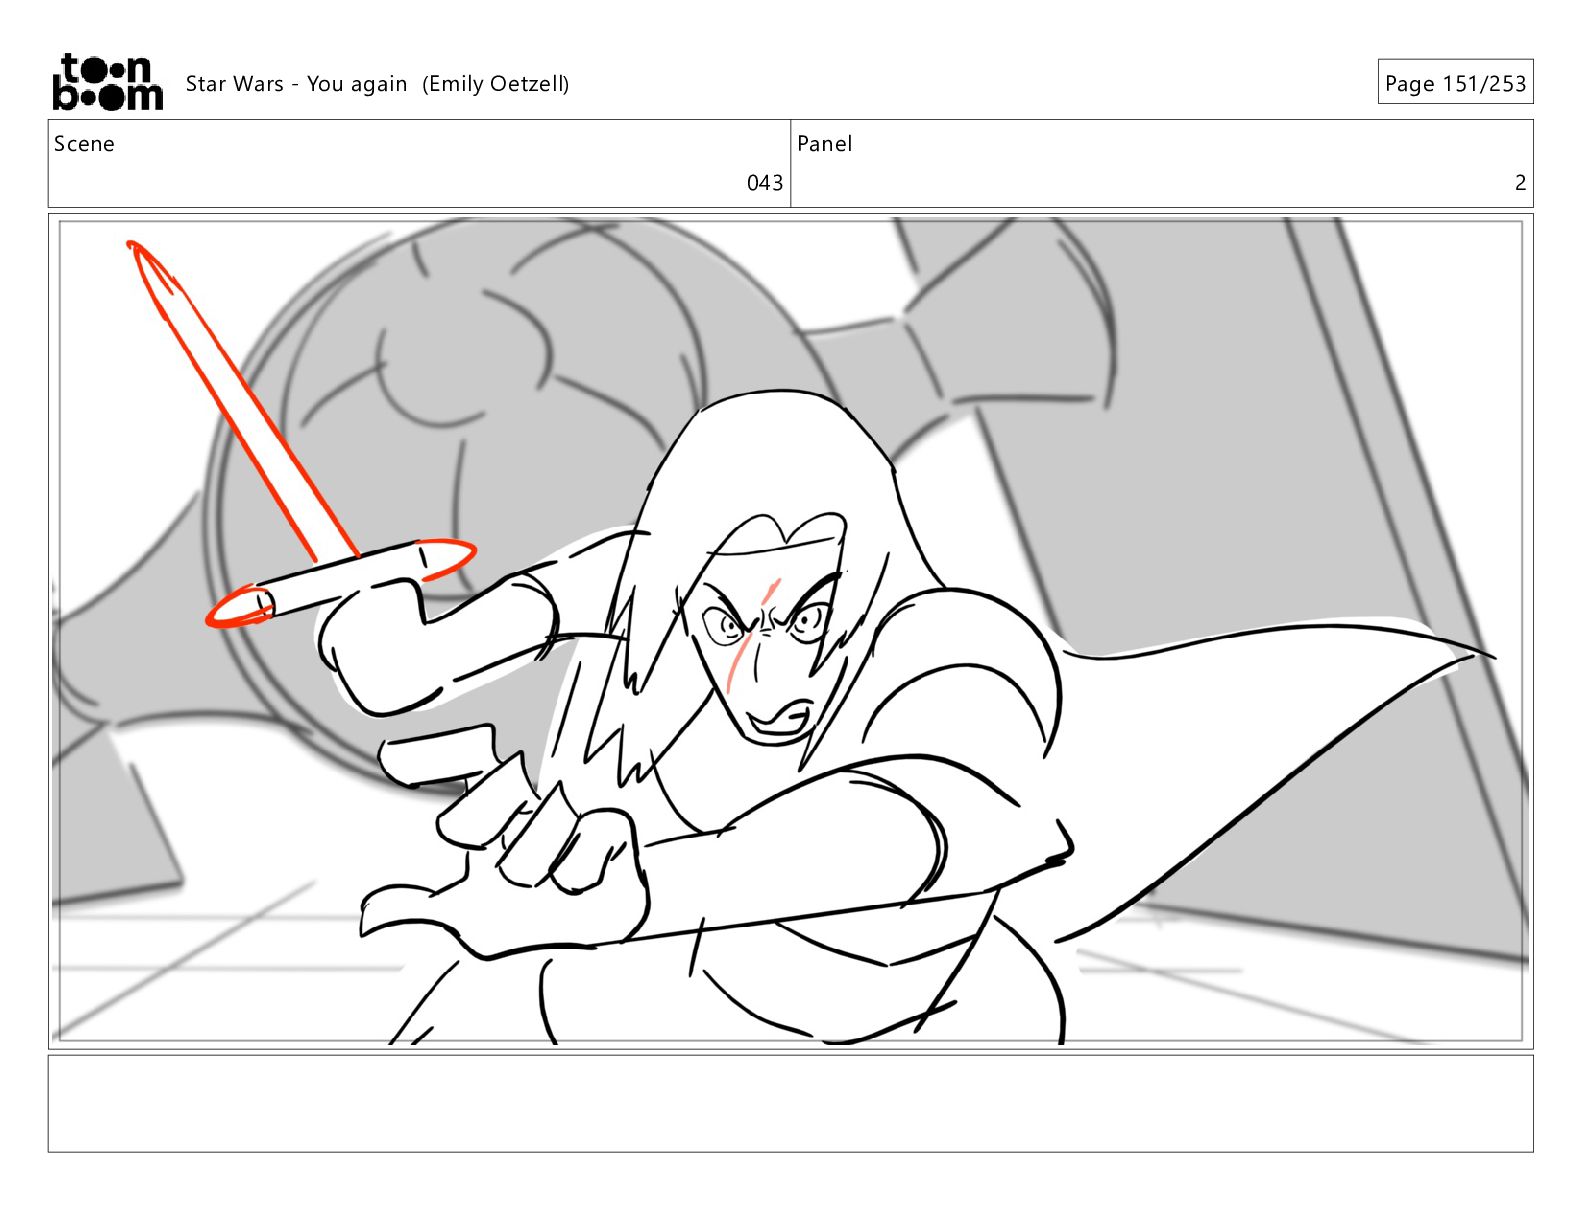Click the 'Scene' label
Screen dimensions: 1584x1224
tap(84, 144)
